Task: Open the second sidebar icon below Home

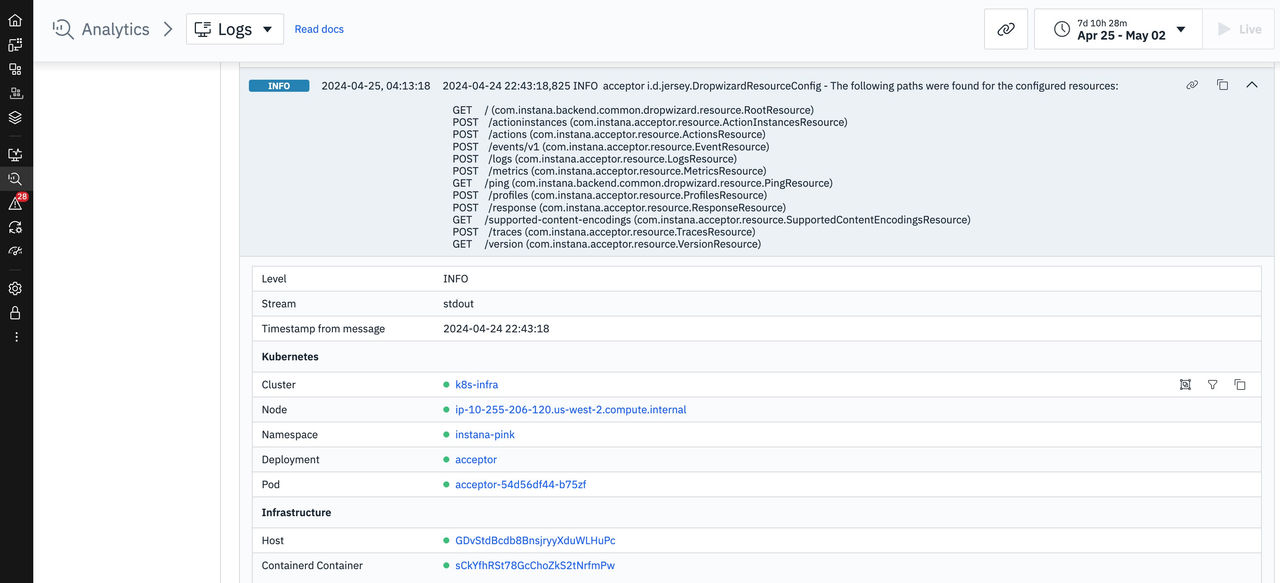Action: (x=15, y=45)
